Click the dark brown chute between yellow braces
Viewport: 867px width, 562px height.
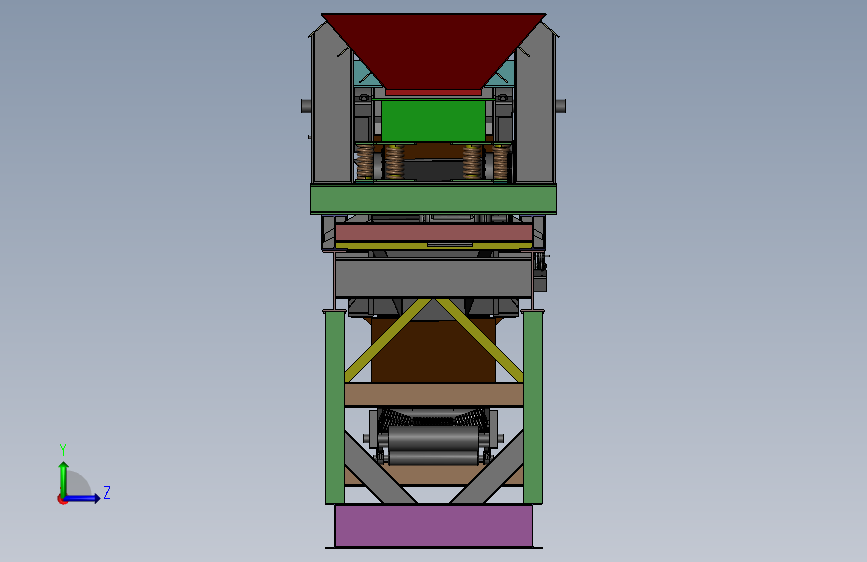coord(434,350)
